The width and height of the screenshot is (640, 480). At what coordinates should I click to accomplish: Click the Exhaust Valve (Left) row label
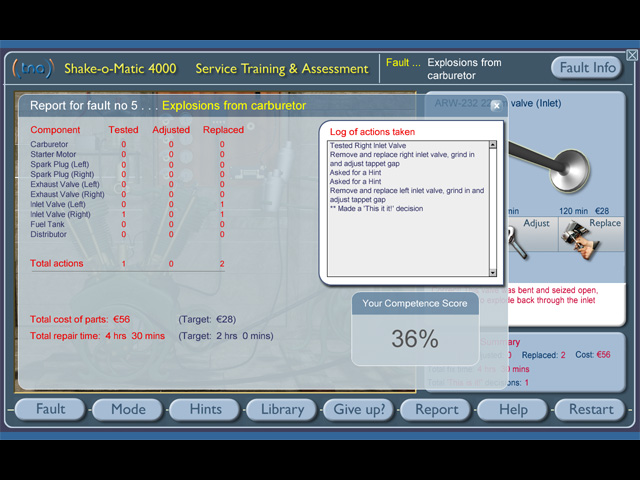point(65,184)
